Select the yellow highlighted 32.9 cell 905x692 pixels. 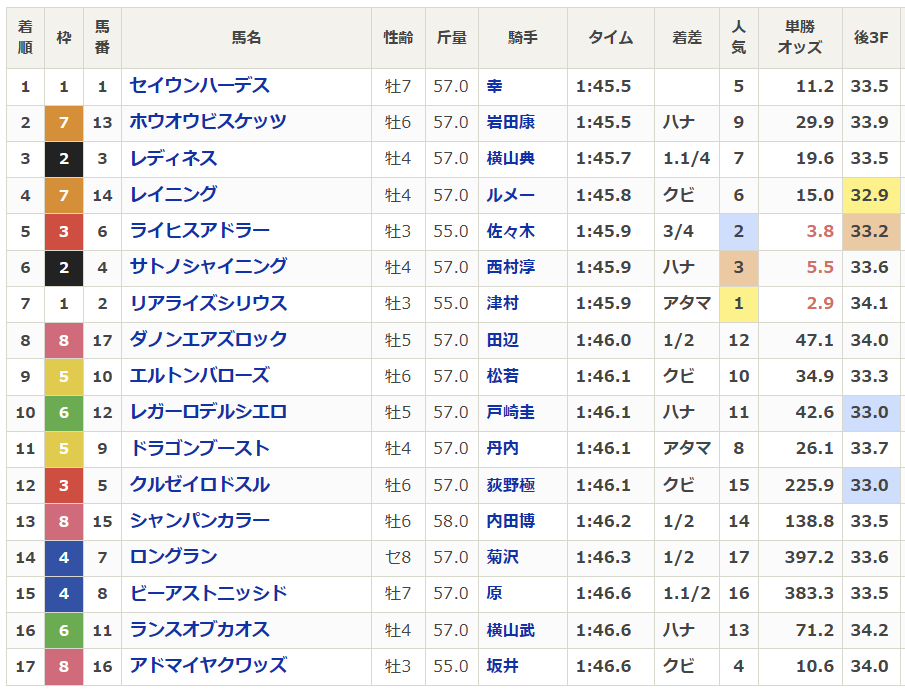point(871,195)
